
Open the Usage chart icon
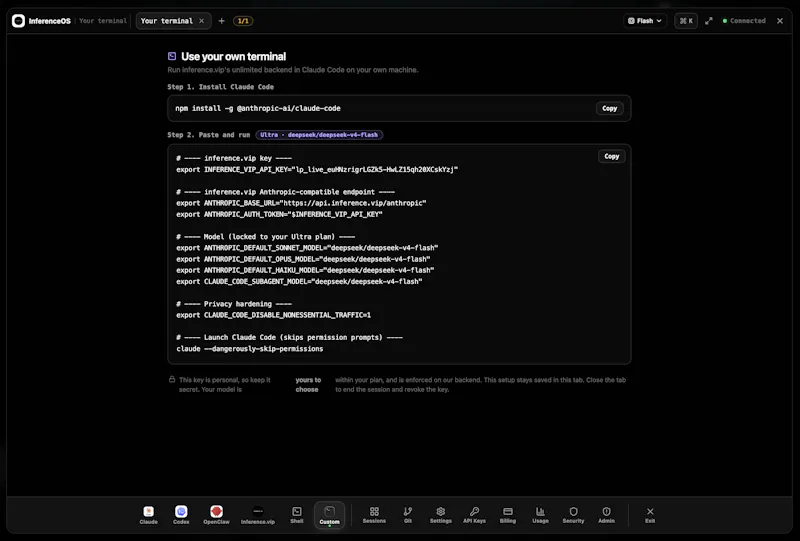point(540,514)
